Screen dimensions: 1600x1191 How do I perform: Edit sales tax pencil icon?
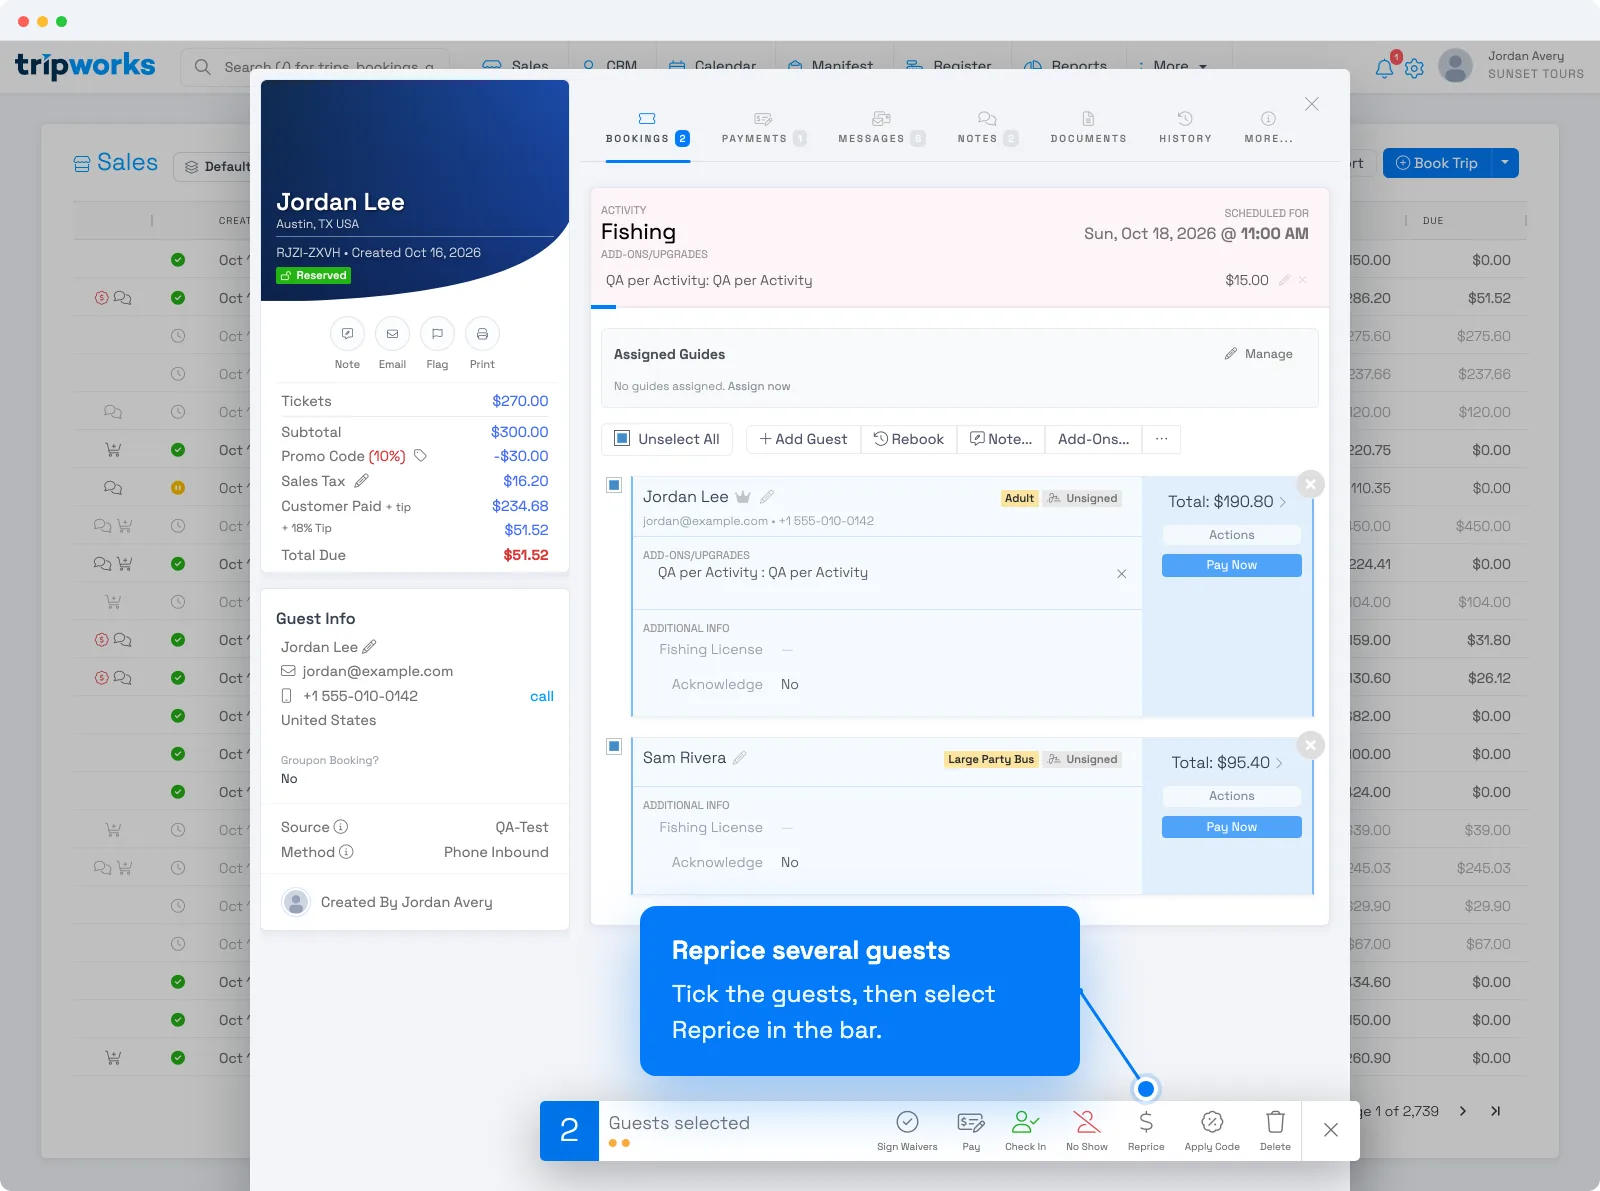click(361, 481)
